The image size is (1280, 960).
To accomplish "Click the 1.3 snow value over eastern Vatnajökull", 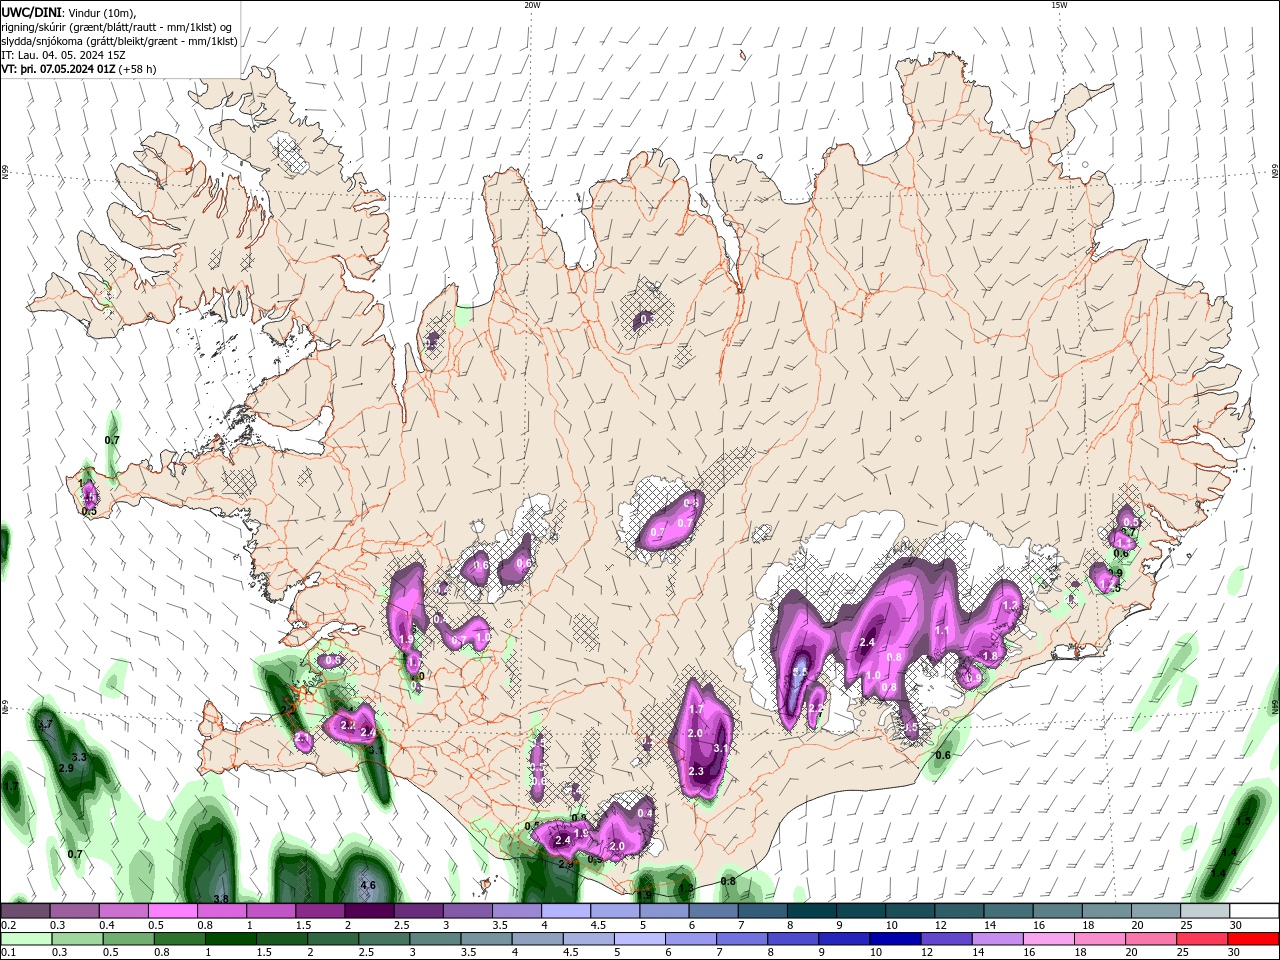I will click(x=1010, y=605).
